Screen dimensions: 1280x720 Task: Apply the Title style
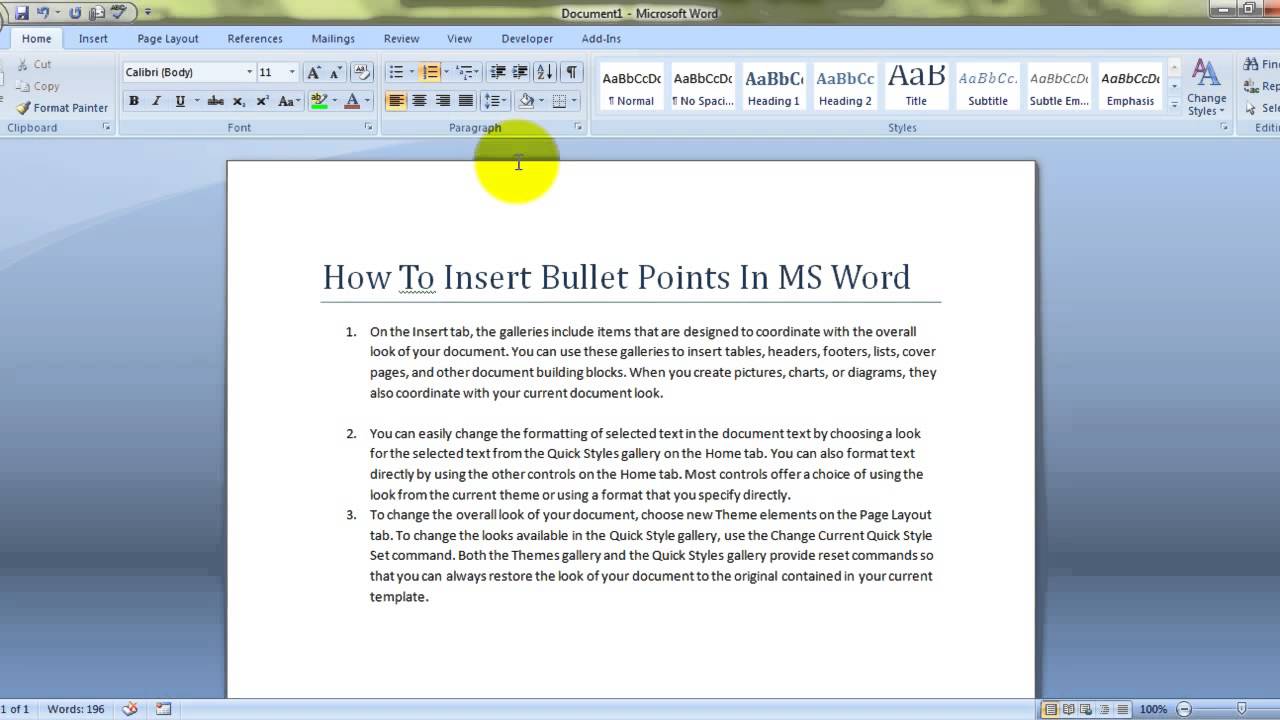point(916,87)
